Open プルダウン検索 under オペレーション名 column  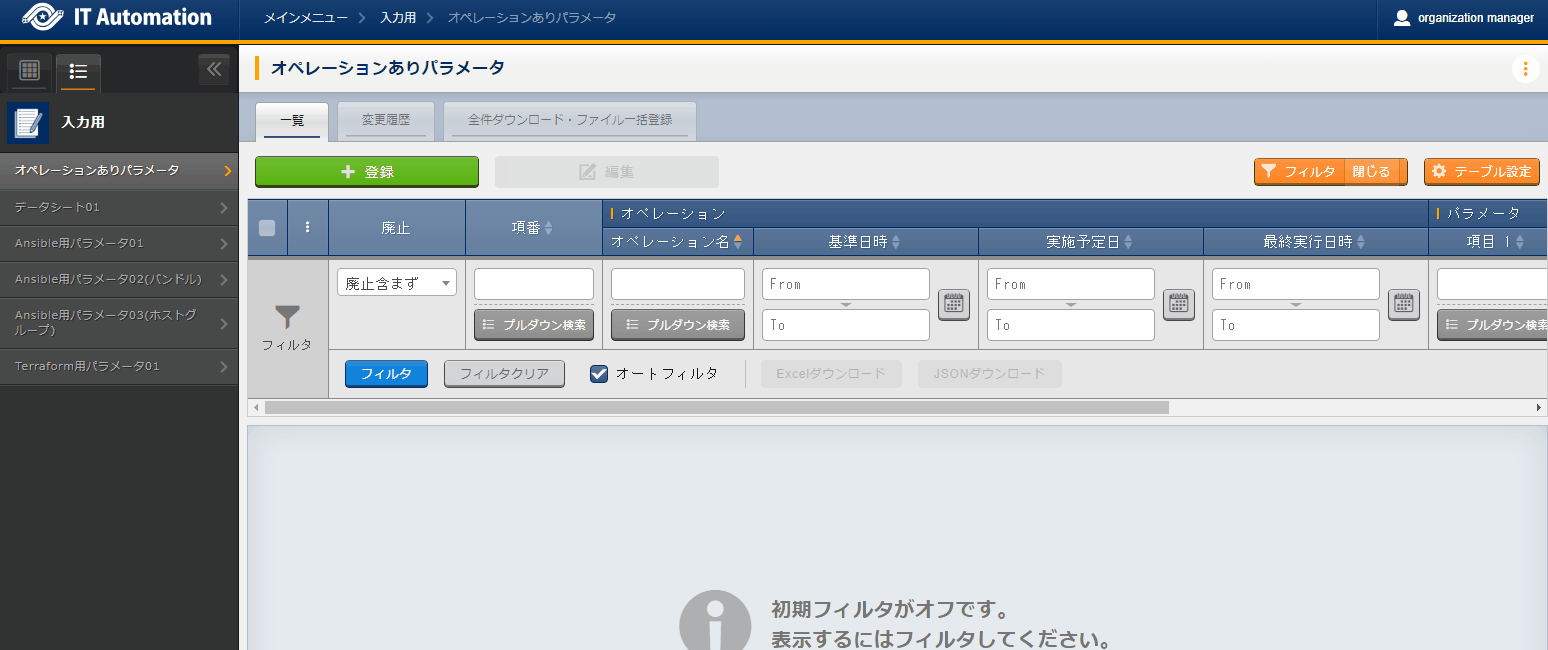click(x=677, y=325)
